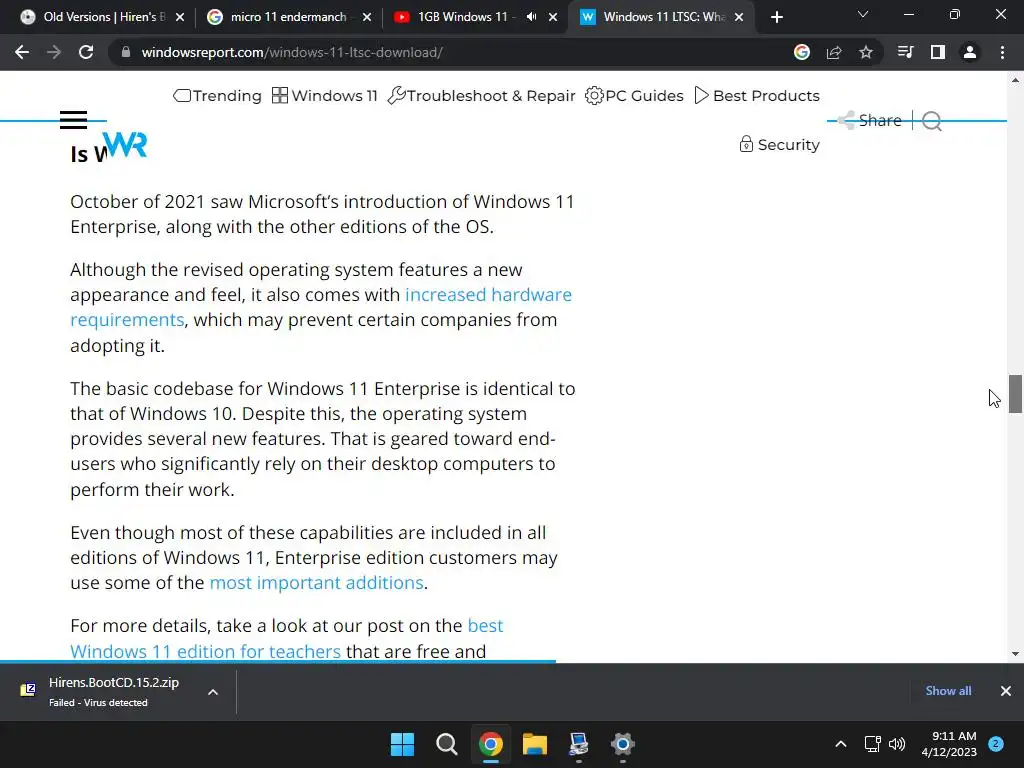
Task: Open best Windows 11 edition for teachers link
Action: tap(287, 638)
